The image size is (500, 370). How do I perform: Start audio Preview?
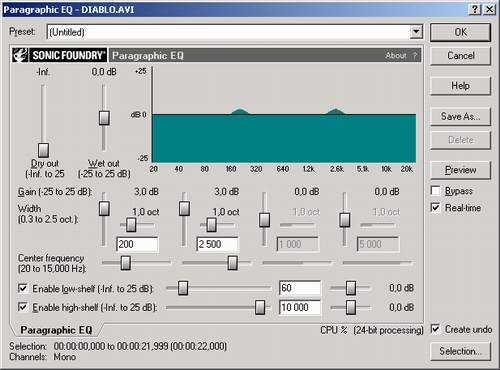click(x=460, y=170)
